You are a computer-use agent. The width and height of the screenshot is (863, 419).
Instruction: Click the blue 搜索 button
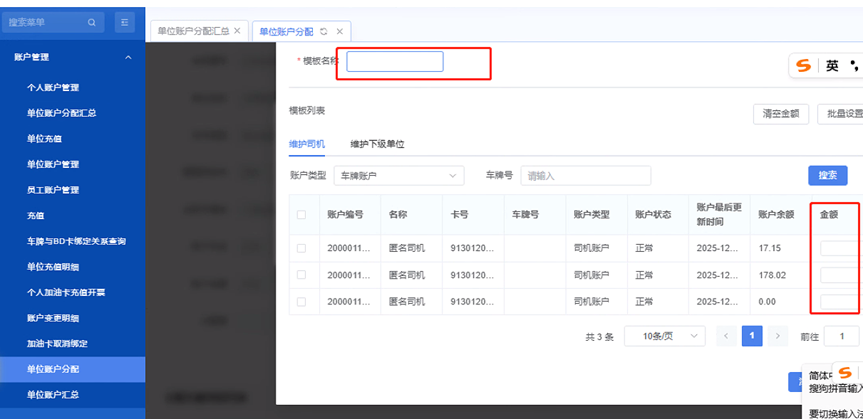tap(827, 175)
